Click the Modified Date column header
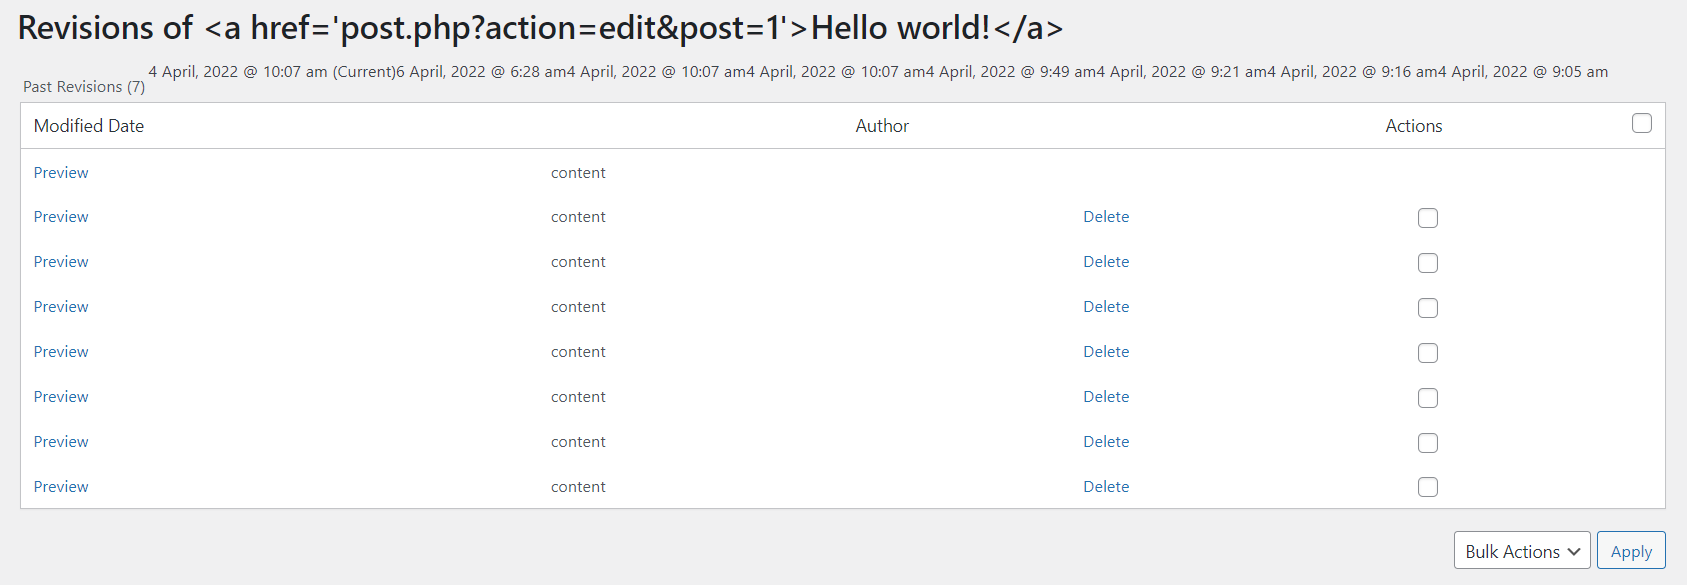Screen dimensions: 1687x585 click(x=89, y=126)
